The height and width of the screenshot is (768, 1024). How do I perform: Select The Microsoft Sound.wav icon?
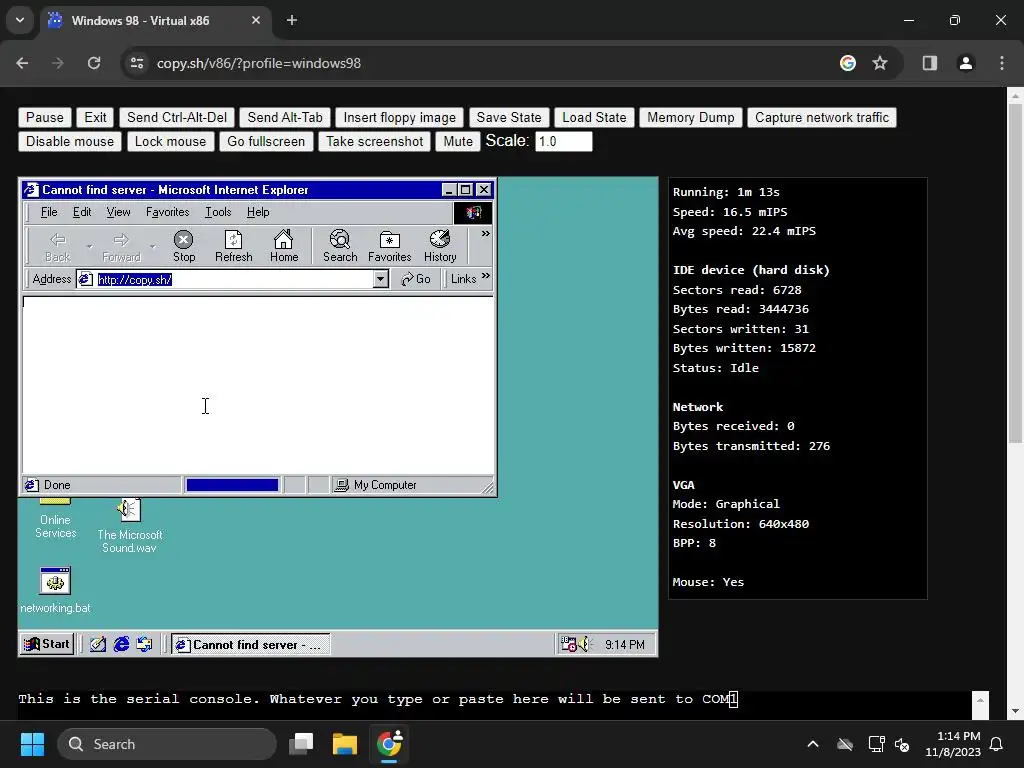click(129, 525)
